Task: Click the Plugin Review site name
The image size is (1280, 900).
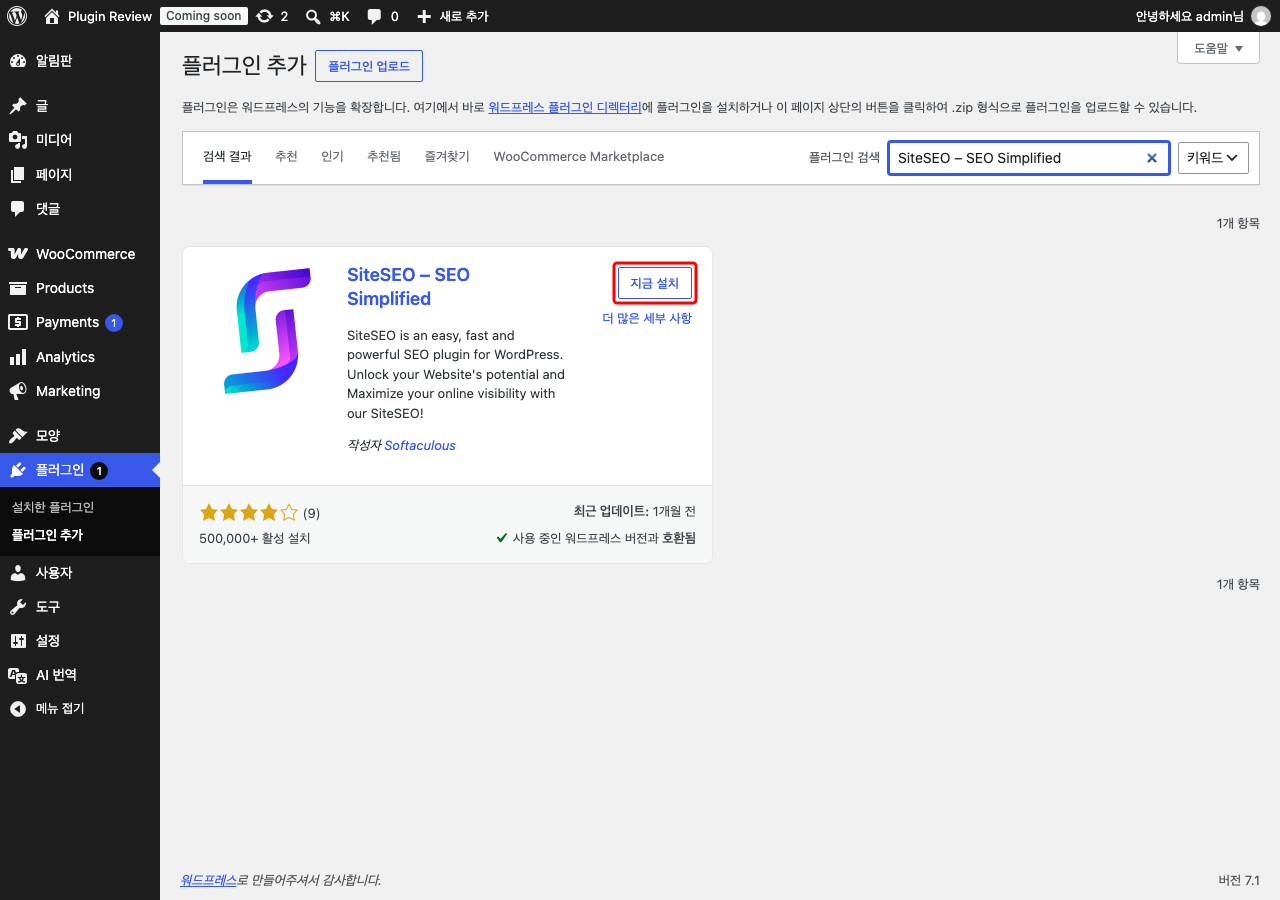Action: [110, 16]
